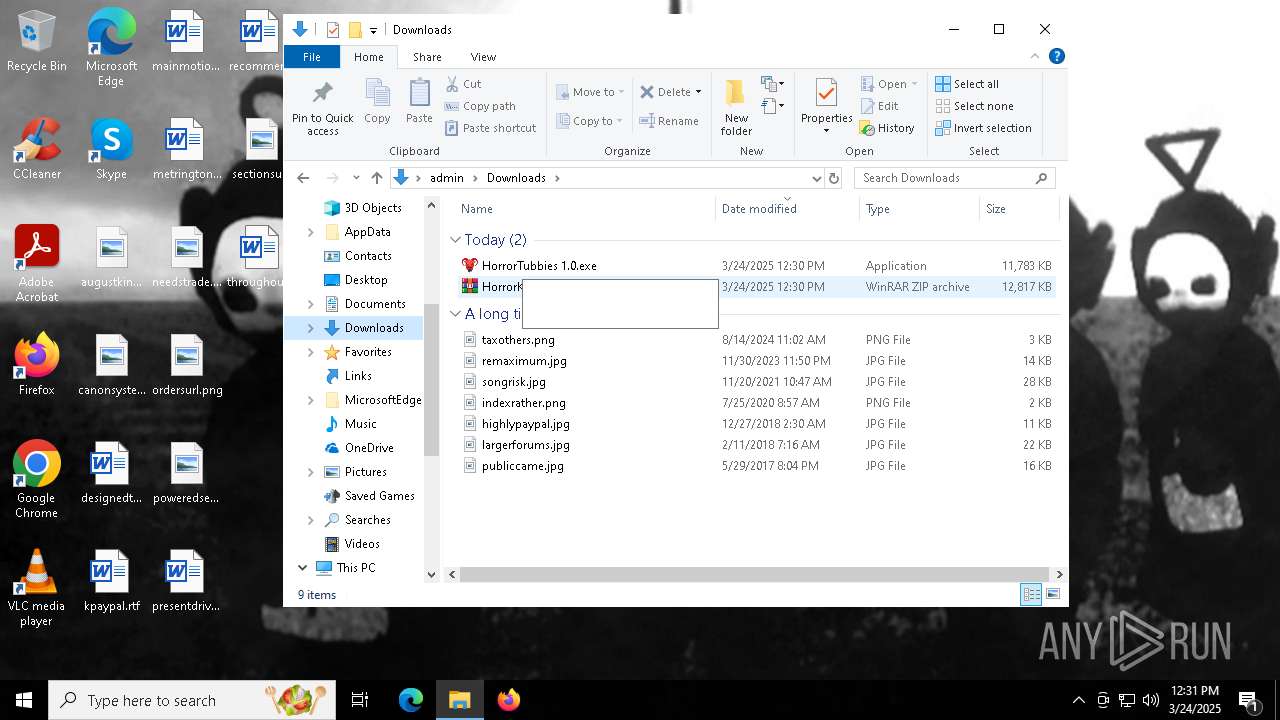Switch to the View tab
Viewport: 1280px width, 720px height.
(x=483, y=57)
